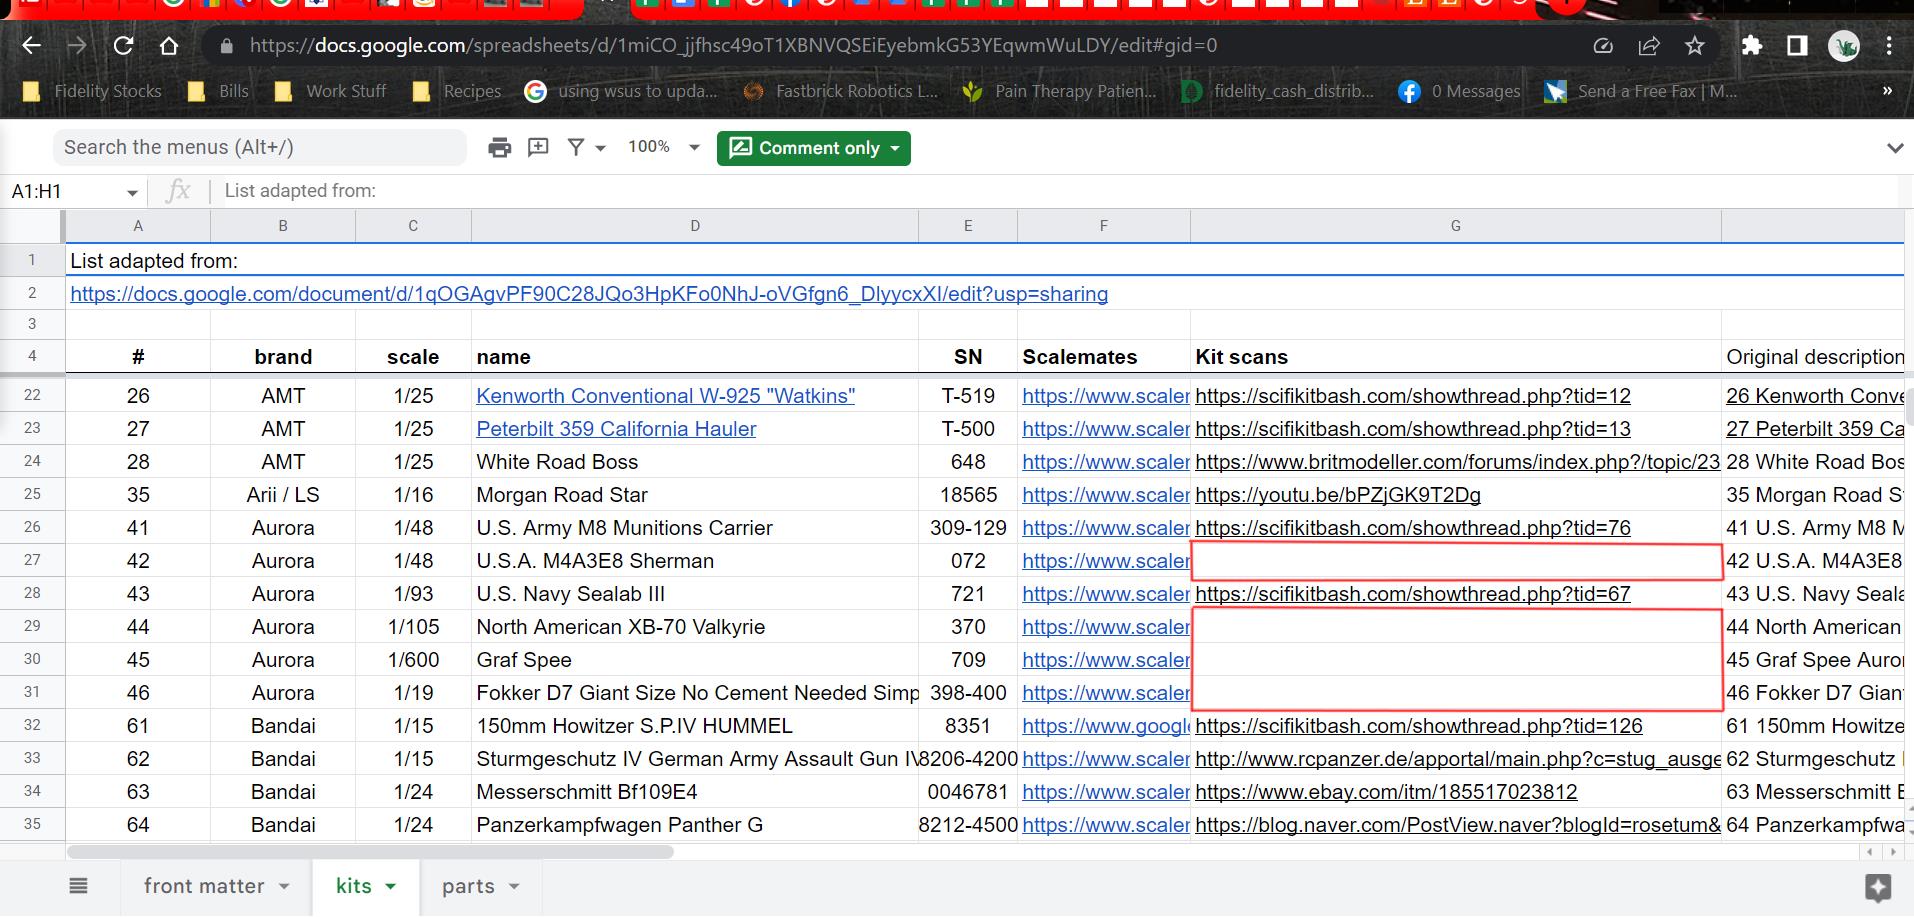Open the Pain Therapy Patient bookmark
This screenshot has height=917, width=1914.
pos(1059,91)
